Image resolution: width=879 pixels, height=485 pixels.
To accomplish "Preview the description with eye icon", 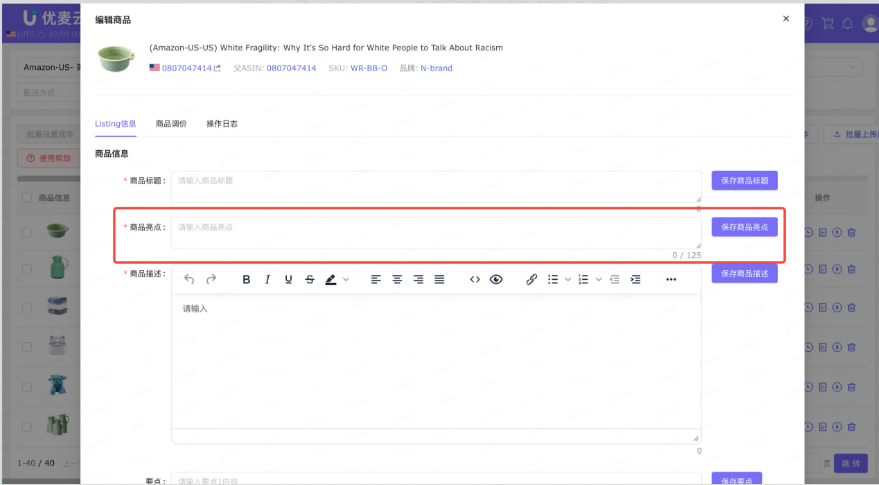I will click(496, 279).
